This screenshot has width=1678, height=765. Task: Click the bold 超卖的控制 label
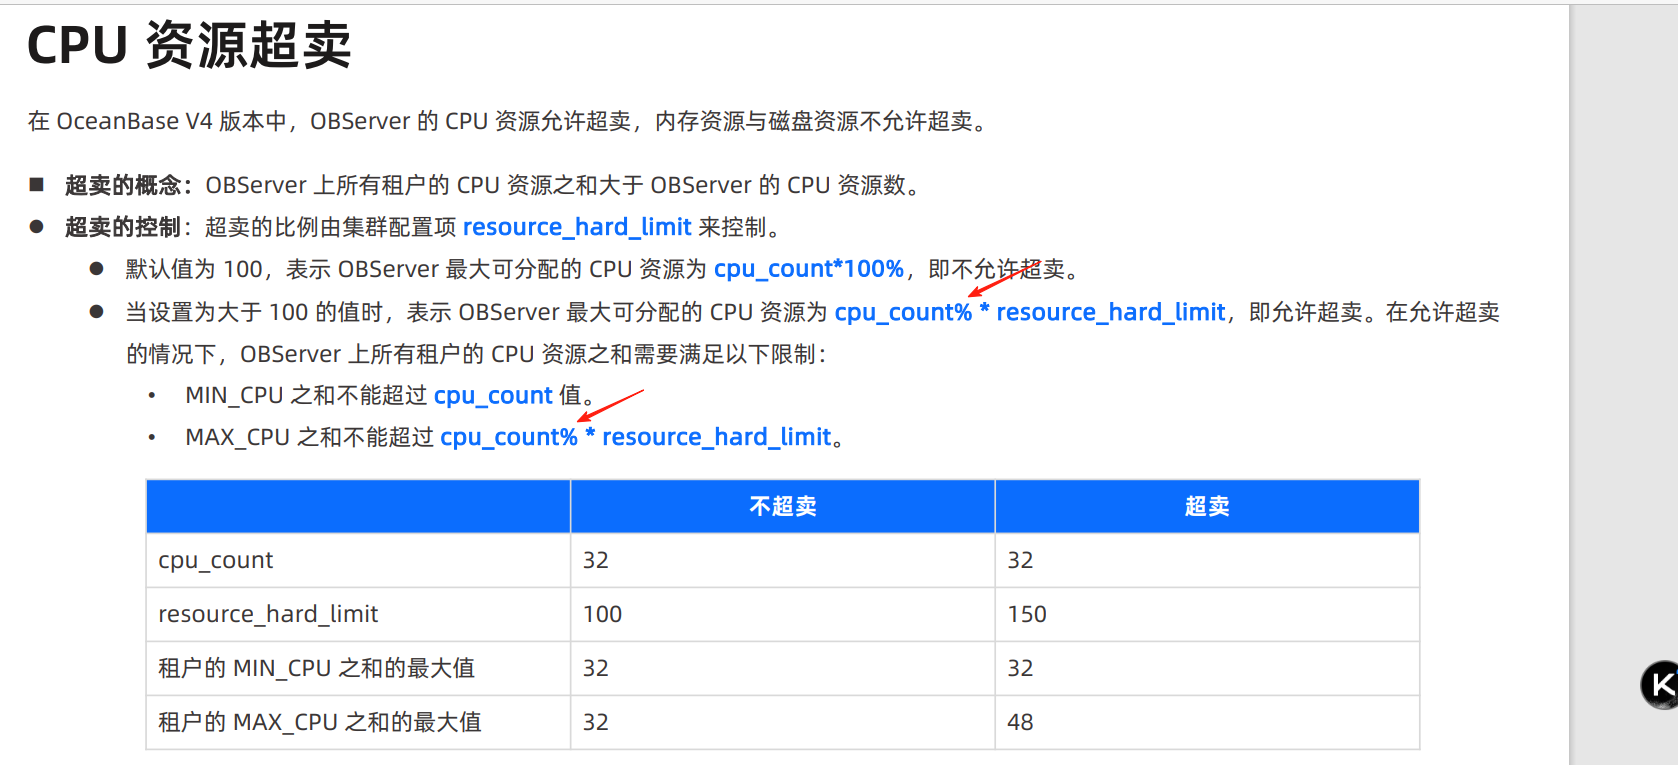pyautogui.click(x=123, y=227)
